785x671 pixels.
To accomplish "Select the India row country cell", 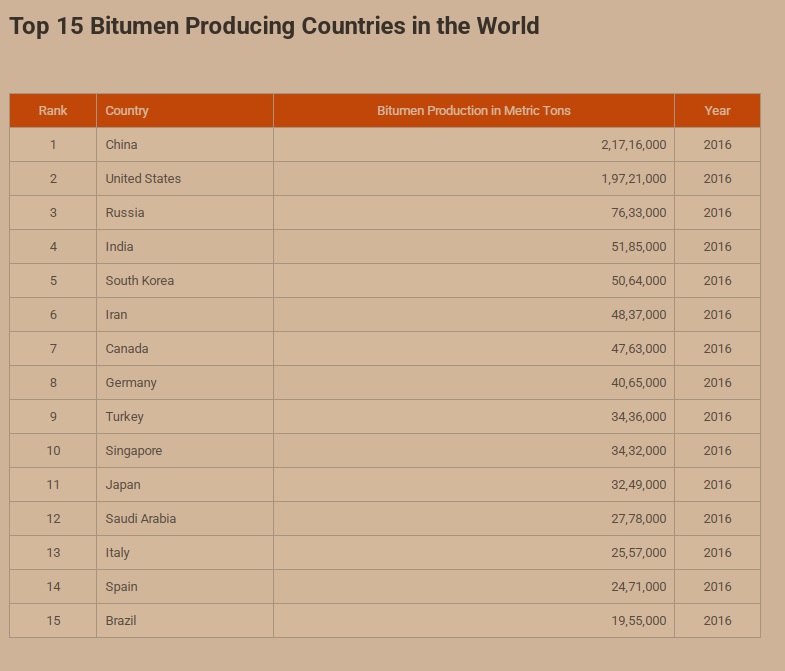I will point(119,247).
